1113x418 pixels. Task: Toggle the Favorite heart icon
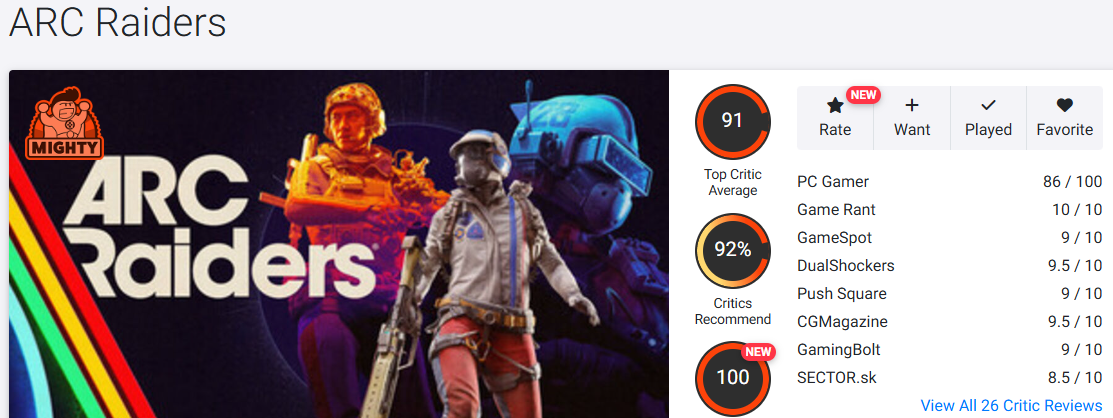(1064, 106)
